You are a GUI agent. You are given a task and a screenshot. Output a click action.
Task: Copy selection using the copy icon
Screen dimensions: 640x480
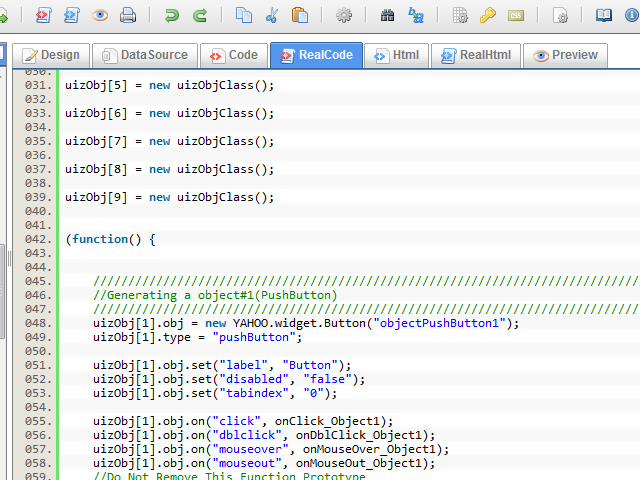pos(244,15)
